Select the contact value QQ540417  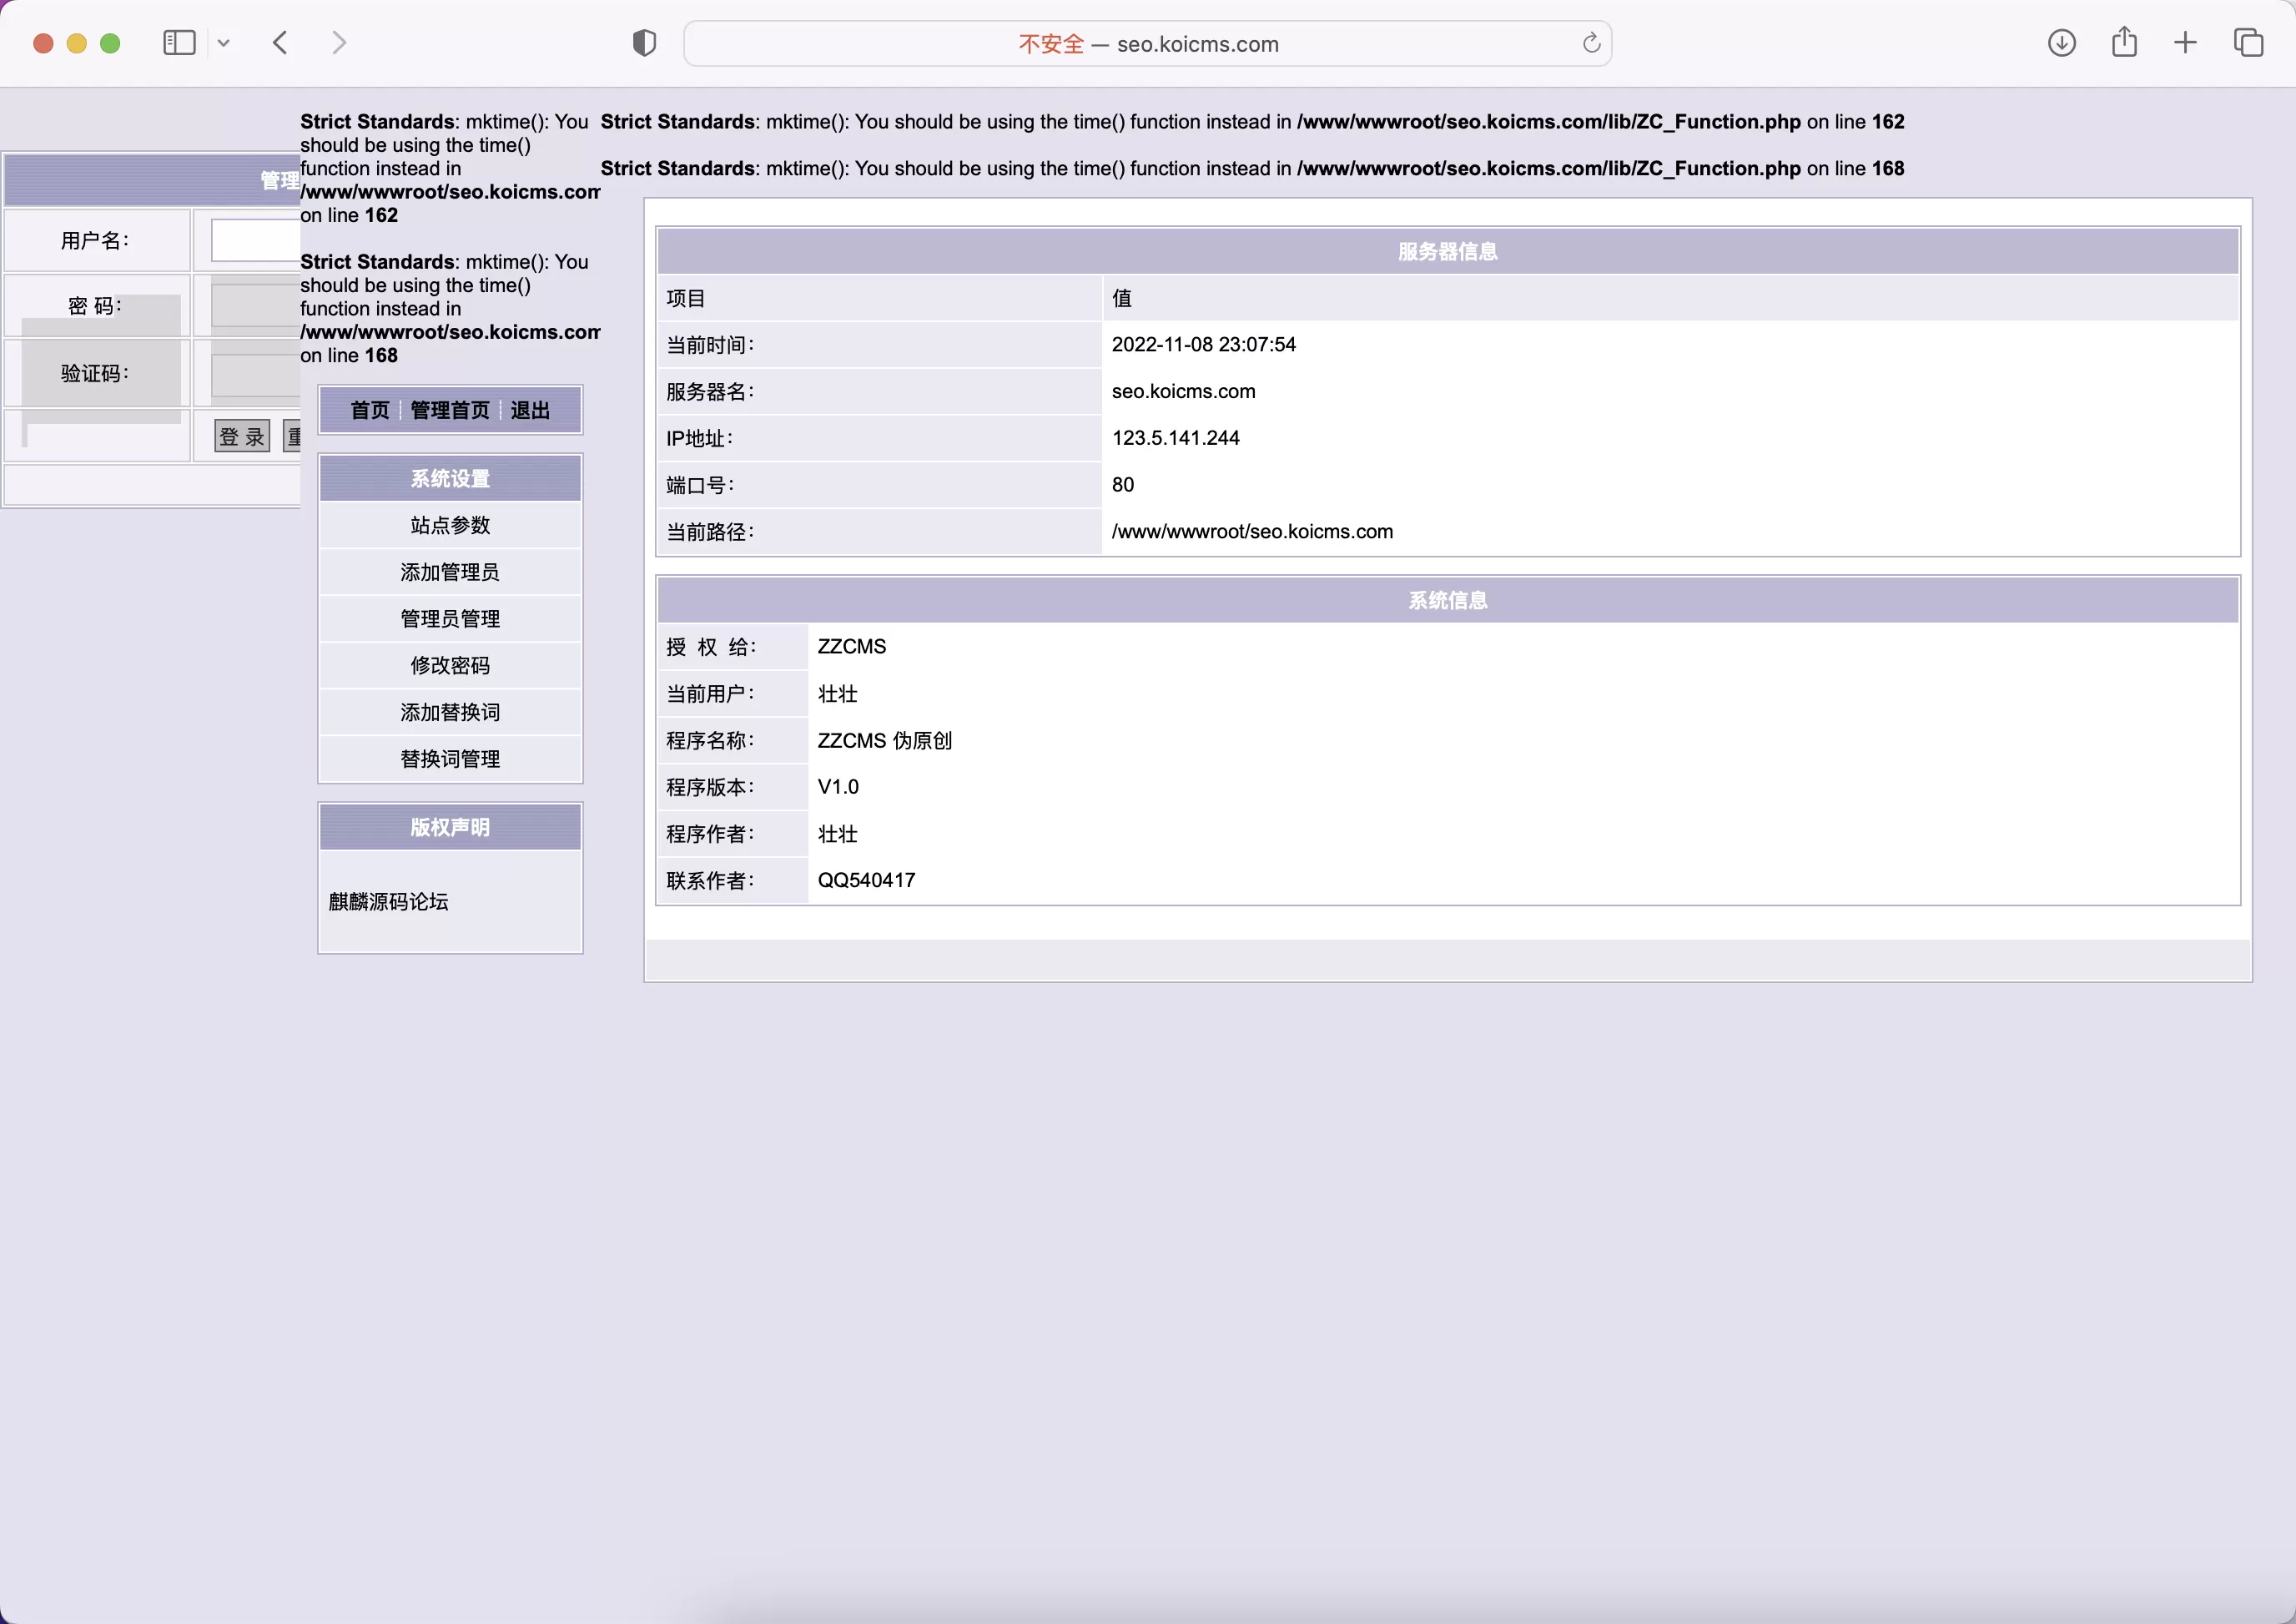pos(866,881)
